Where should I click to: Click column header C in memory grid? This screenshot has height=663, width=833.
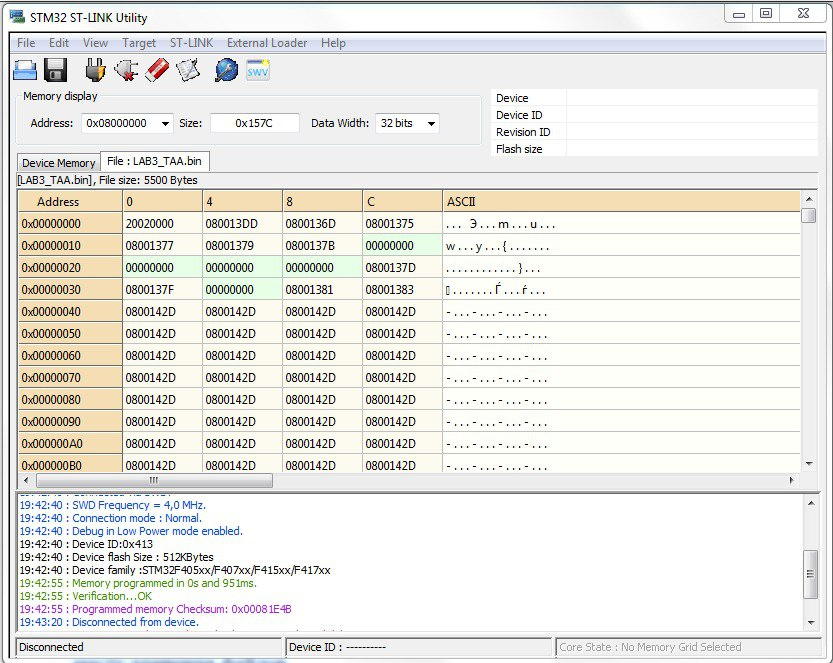(402, 202)
